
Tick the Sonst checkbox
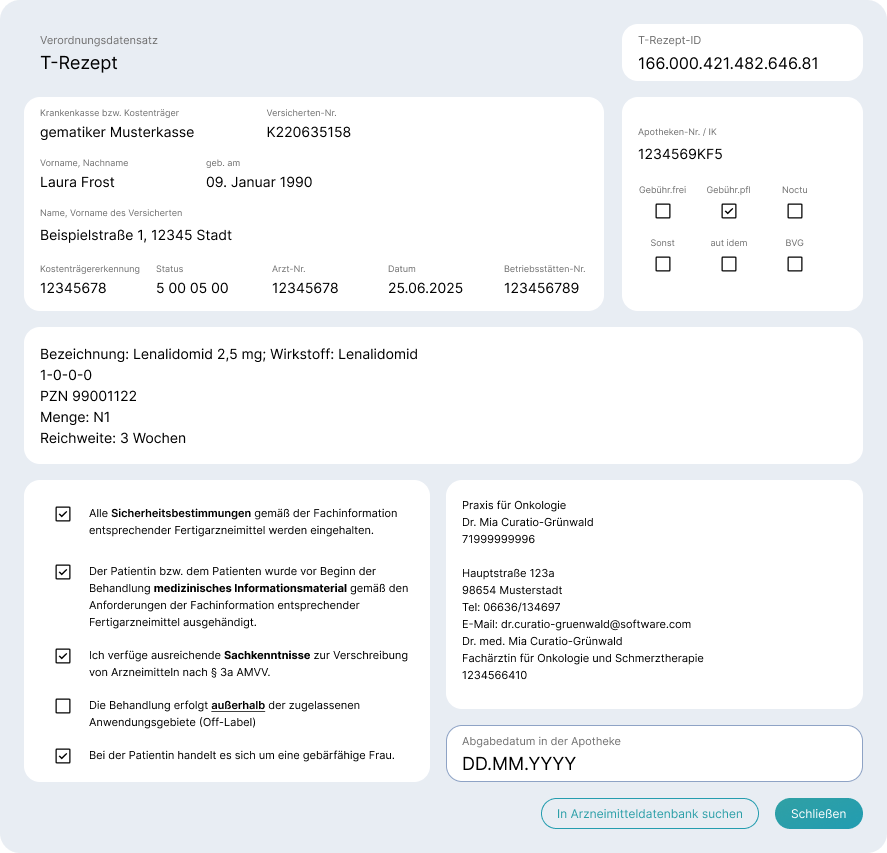coord(662,264)
